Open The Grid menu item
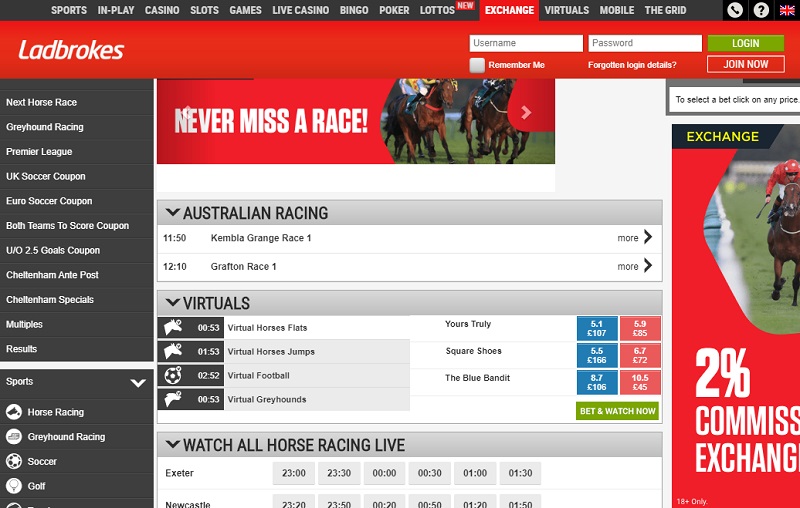800x508 pixels. 665,10
